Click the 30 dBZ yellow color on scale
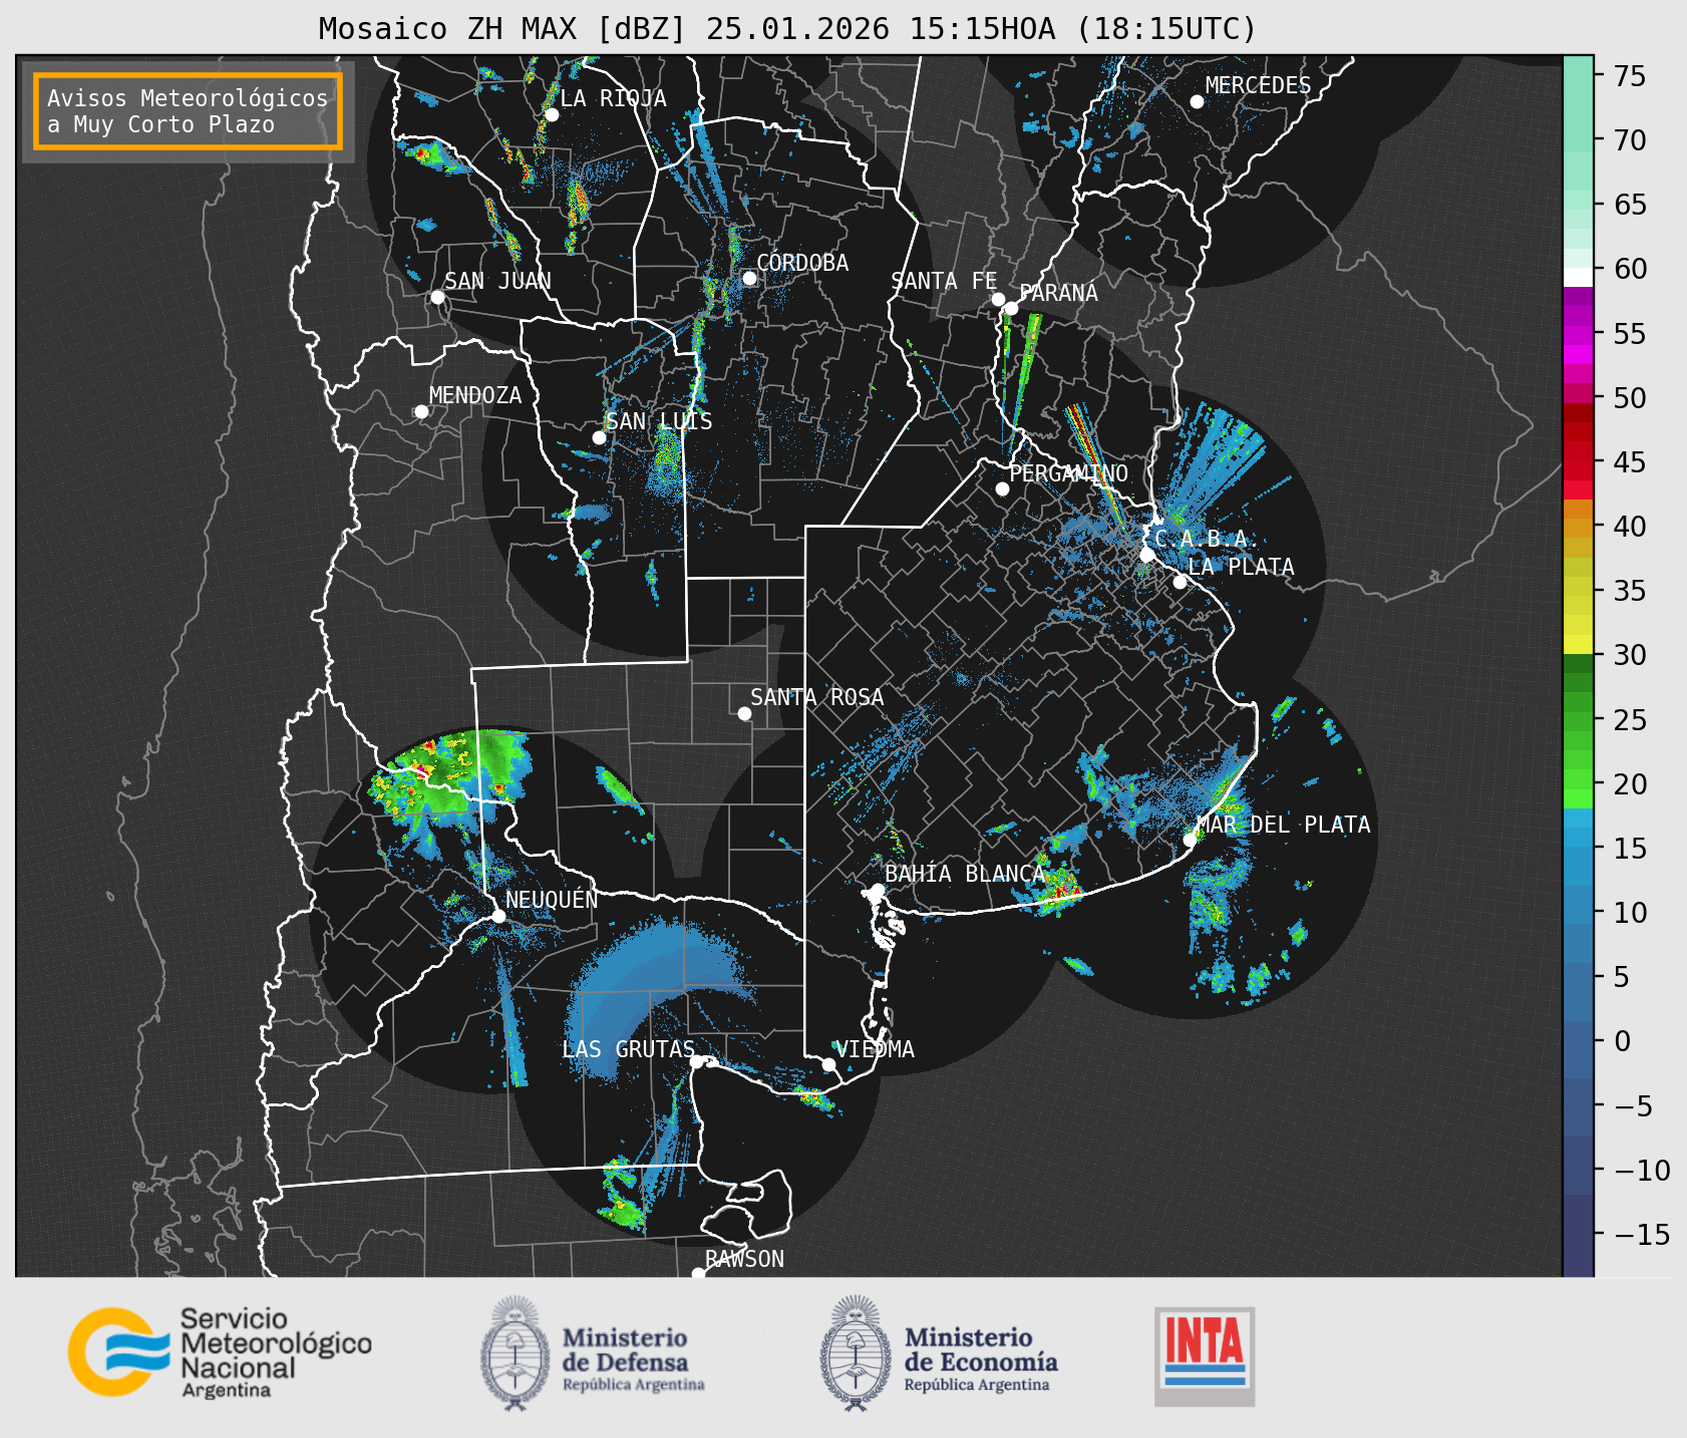Viewport: 1687px width, 1438px height. pos(1577,645)
